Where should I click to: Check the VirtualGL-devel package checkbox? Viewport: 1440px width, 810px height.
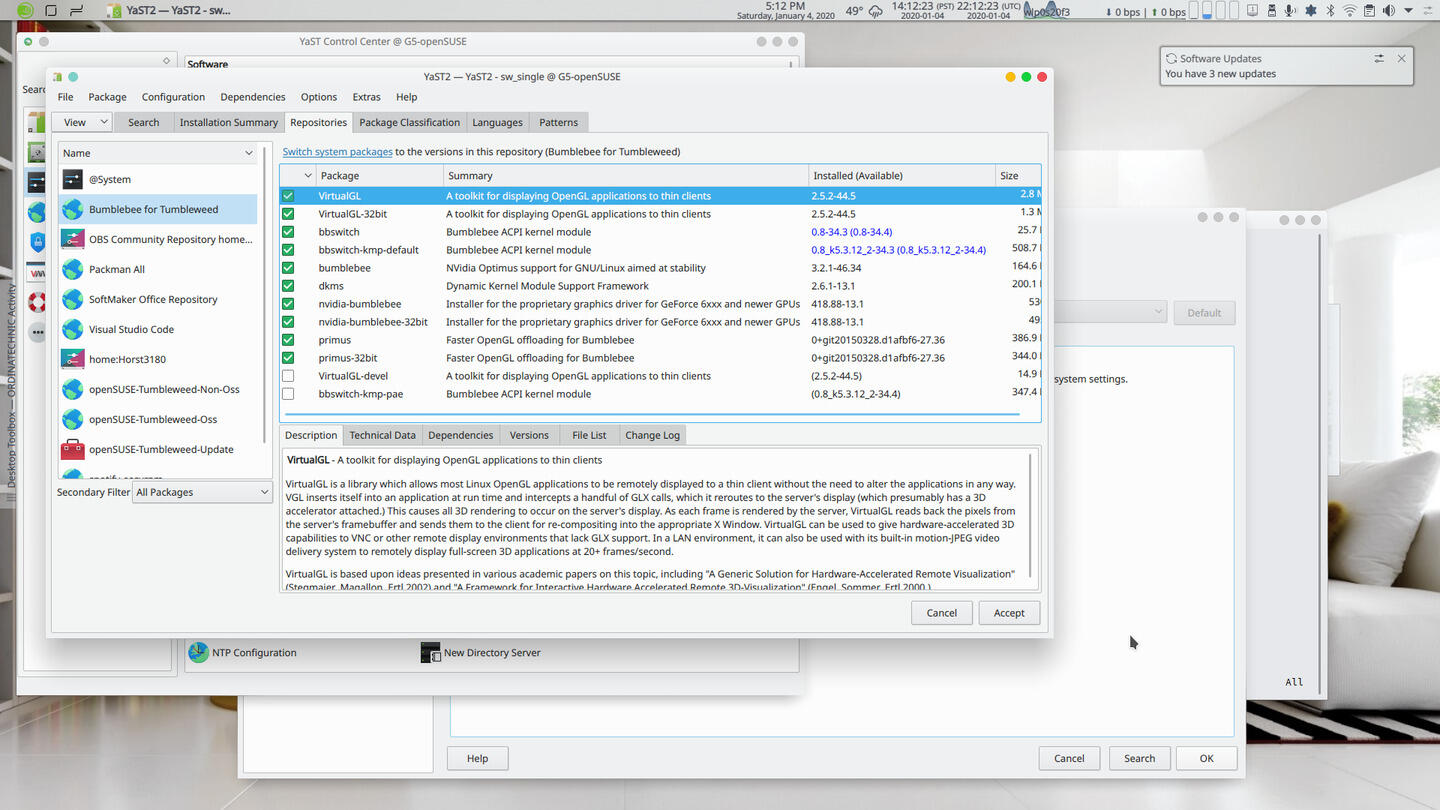pos(288,376)
